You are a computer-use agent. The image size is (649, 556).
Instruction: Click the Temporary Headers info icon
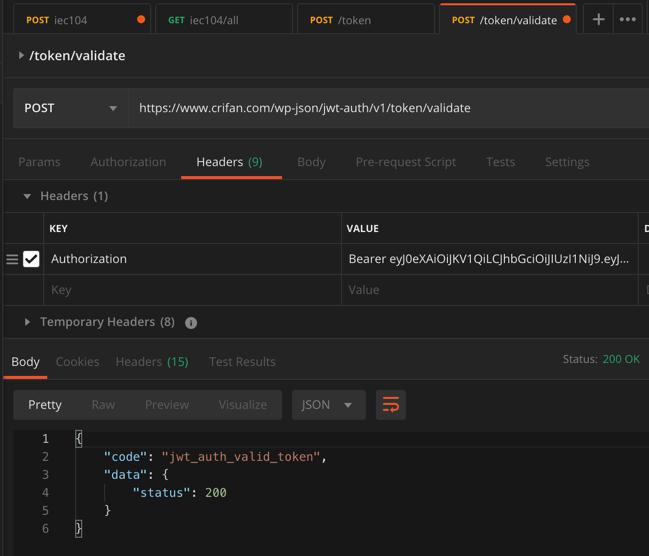click(x=191, y=323)
